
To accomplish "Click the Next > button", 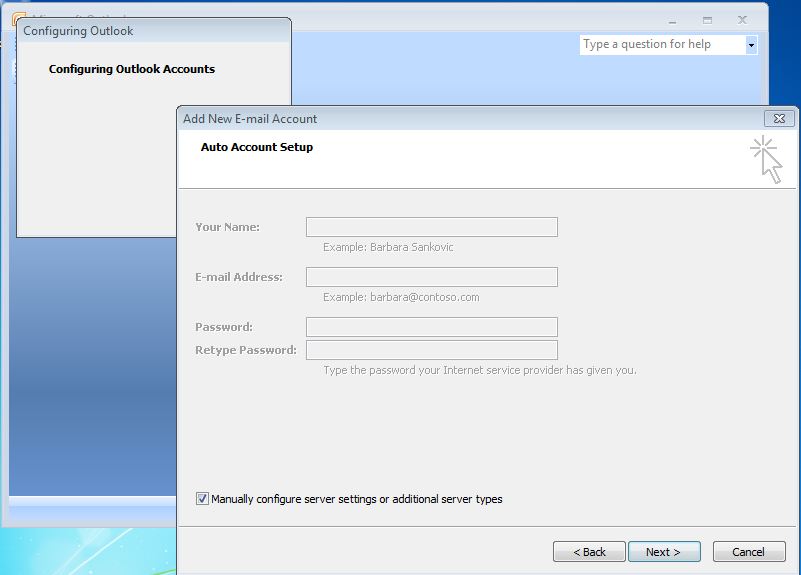I will (x=664, y=552).
